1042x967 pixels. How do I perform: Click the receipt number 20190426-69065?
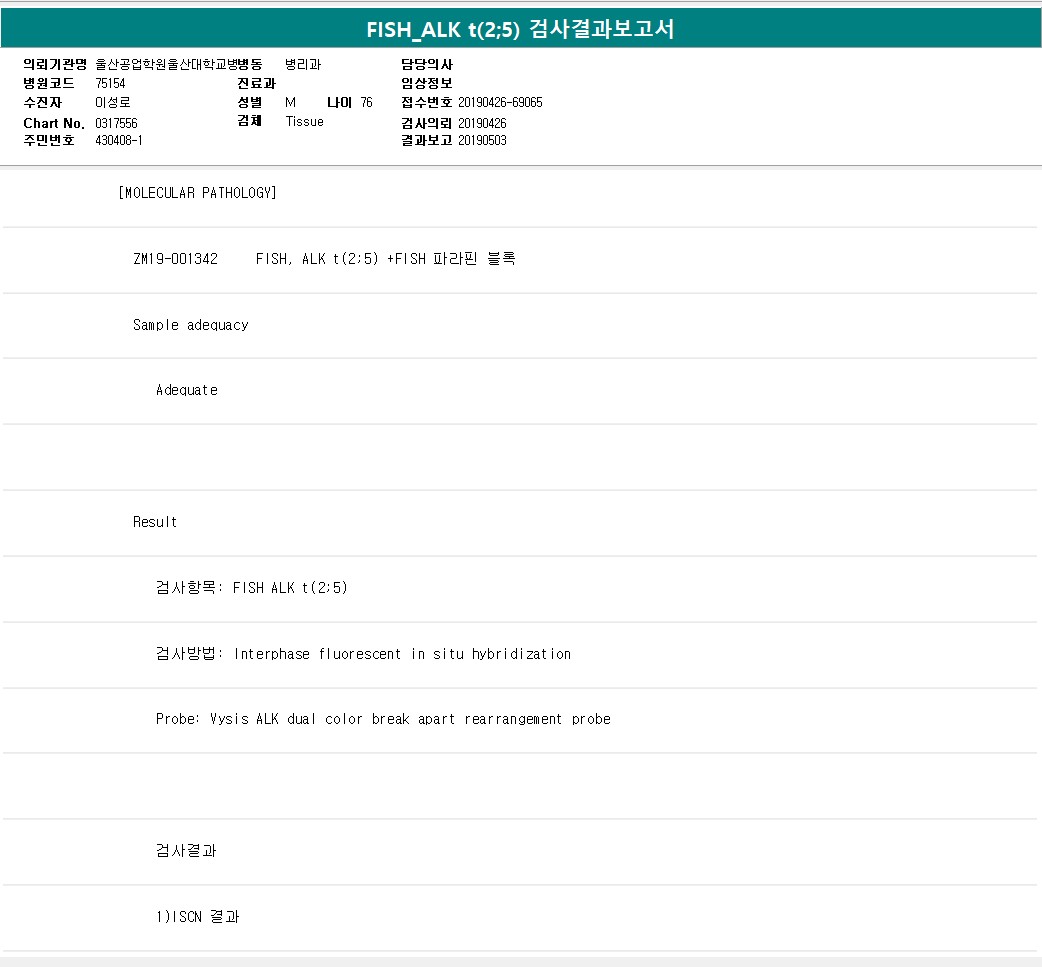(x=500, y=102)
